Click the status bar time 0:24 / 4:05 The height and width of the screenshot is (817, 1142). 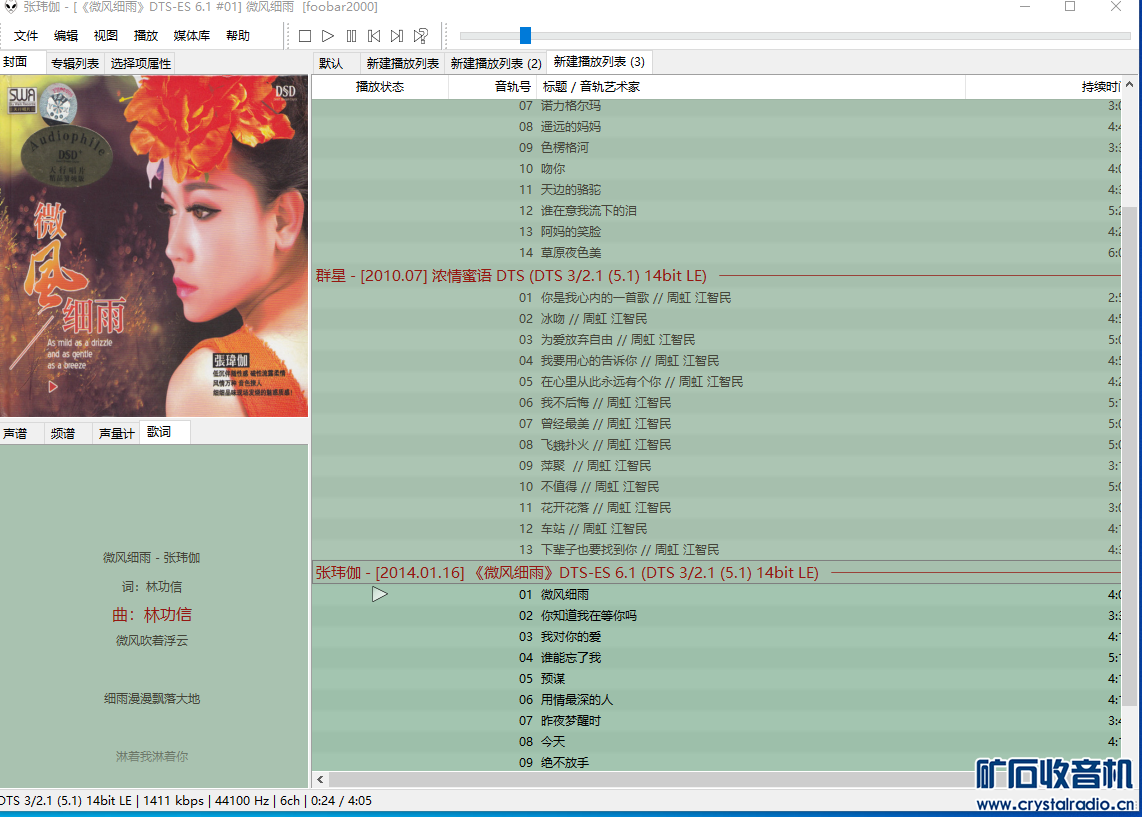(x=341, y=800)
